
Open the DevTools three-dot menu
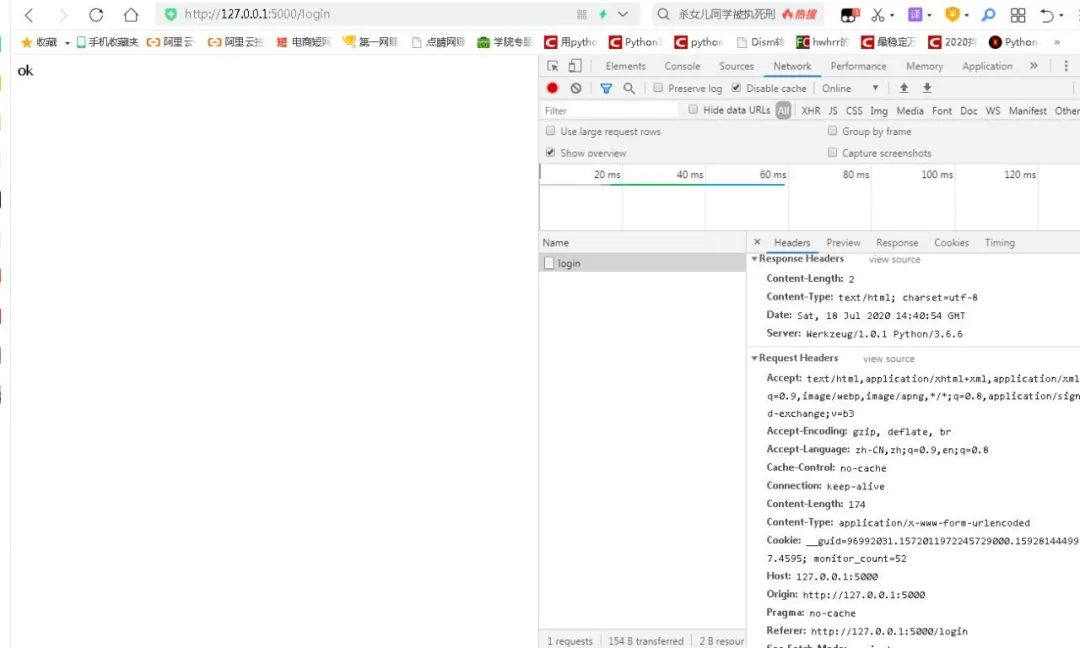[1066, 66]
